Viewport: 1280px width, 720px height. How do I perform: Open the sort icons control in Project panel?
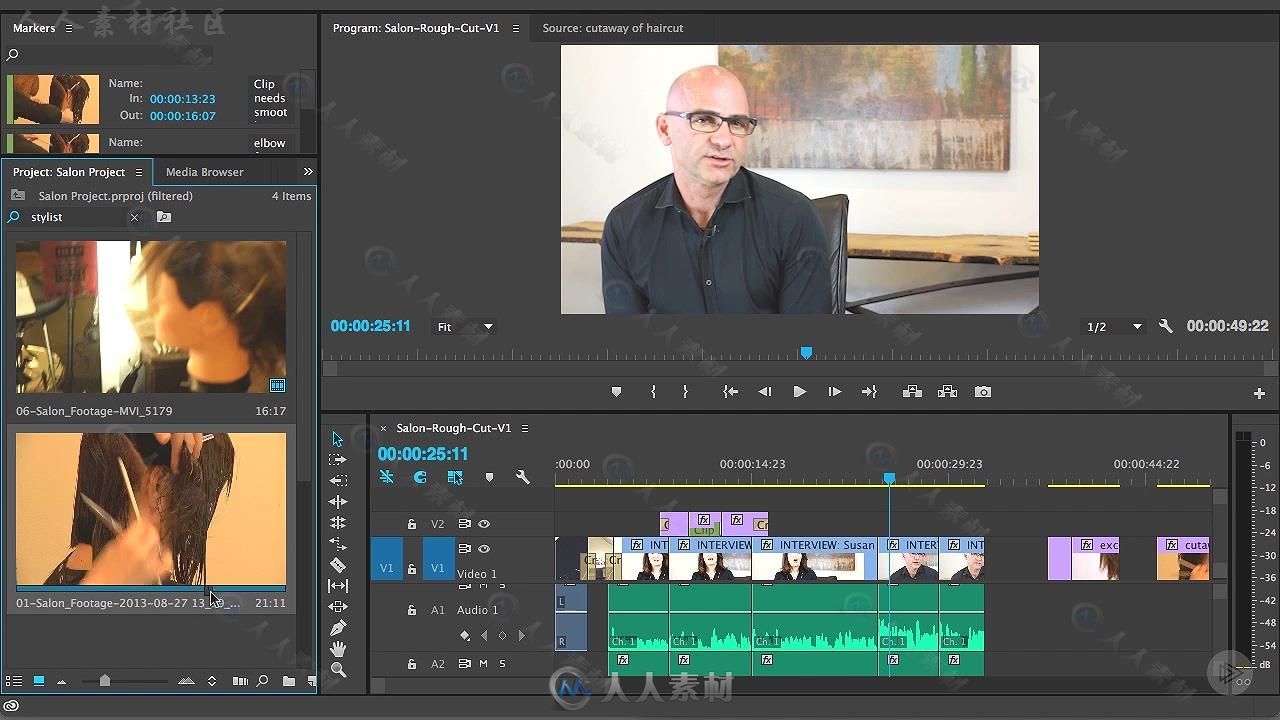pos(212,681)
